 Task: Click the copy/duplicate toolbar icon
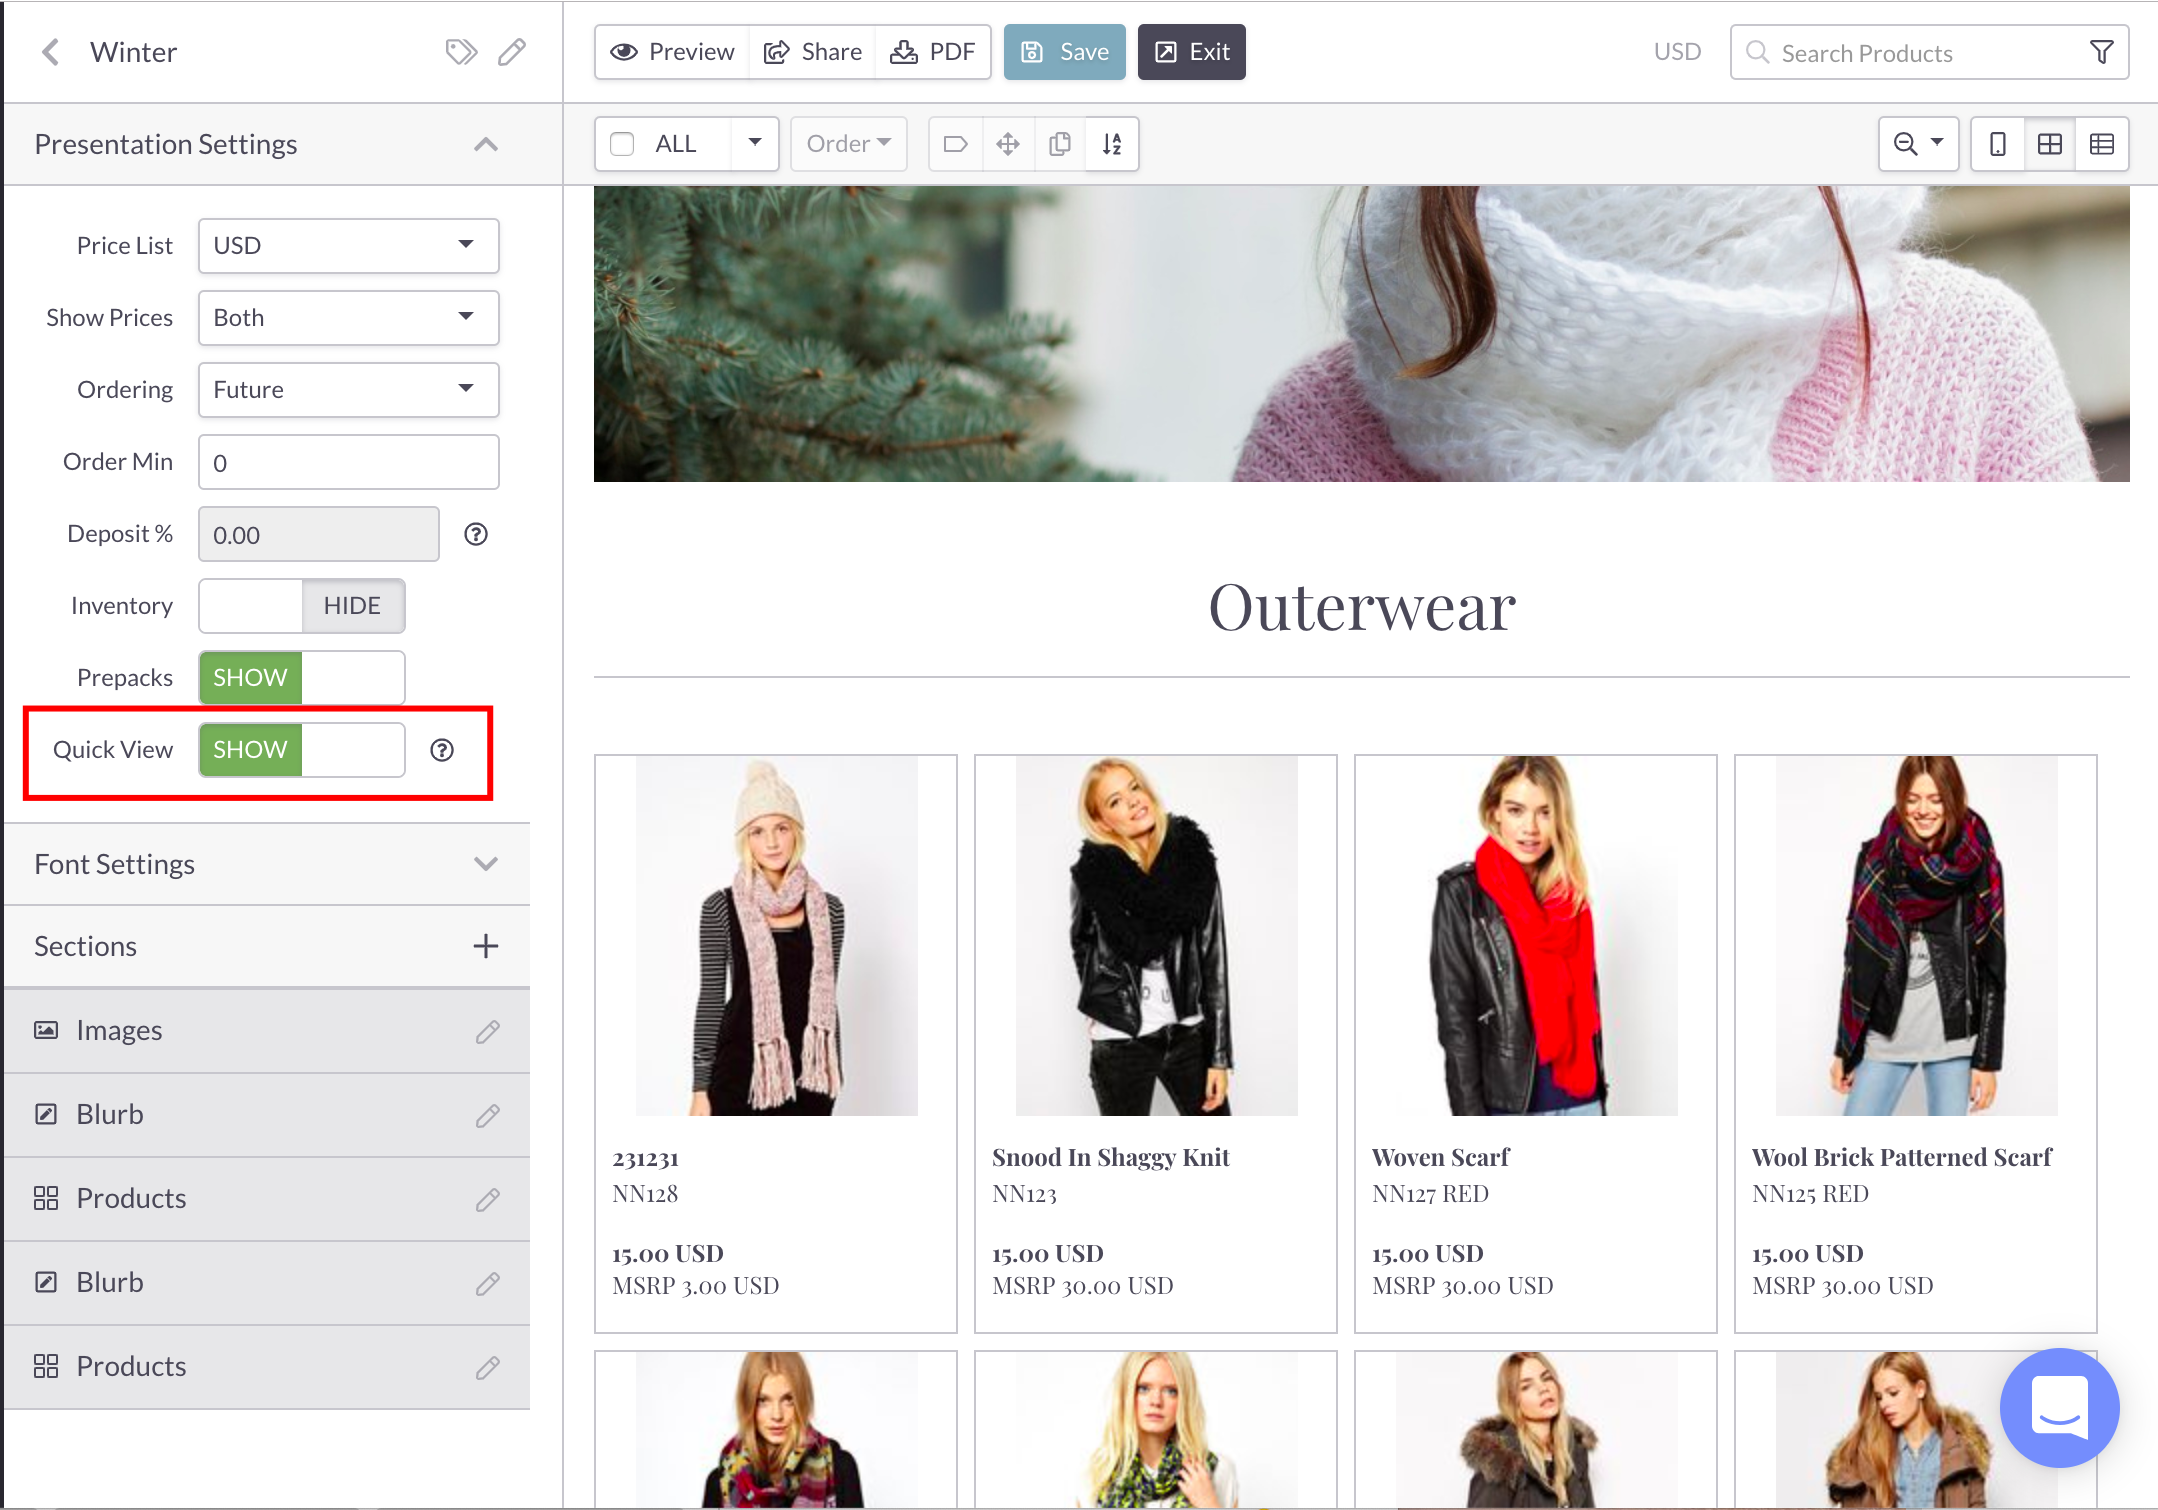[1060, 144]
